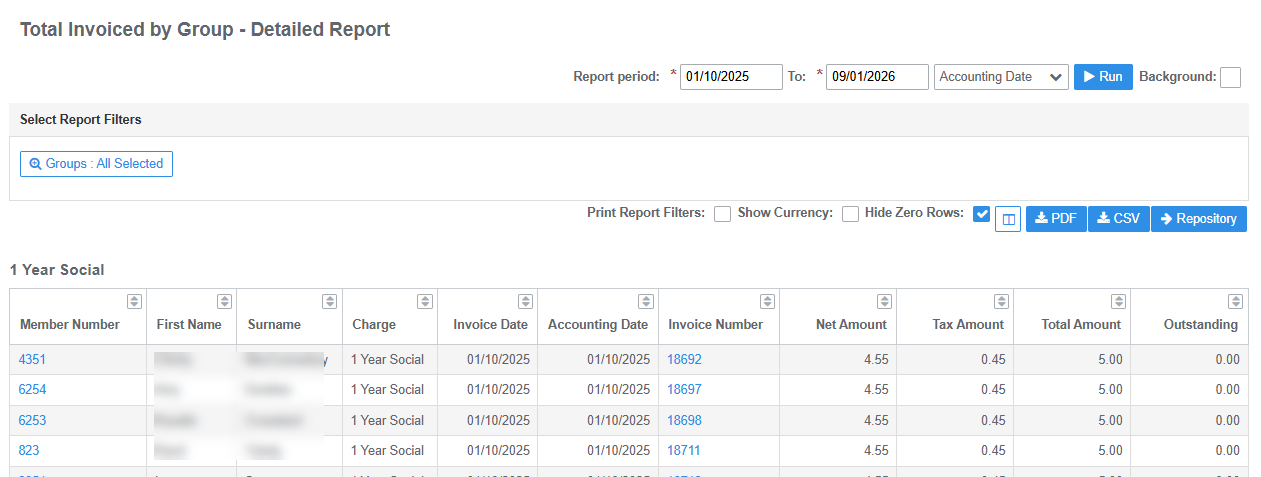
Task: Open member number 4351
Action: tap(32, 360)
